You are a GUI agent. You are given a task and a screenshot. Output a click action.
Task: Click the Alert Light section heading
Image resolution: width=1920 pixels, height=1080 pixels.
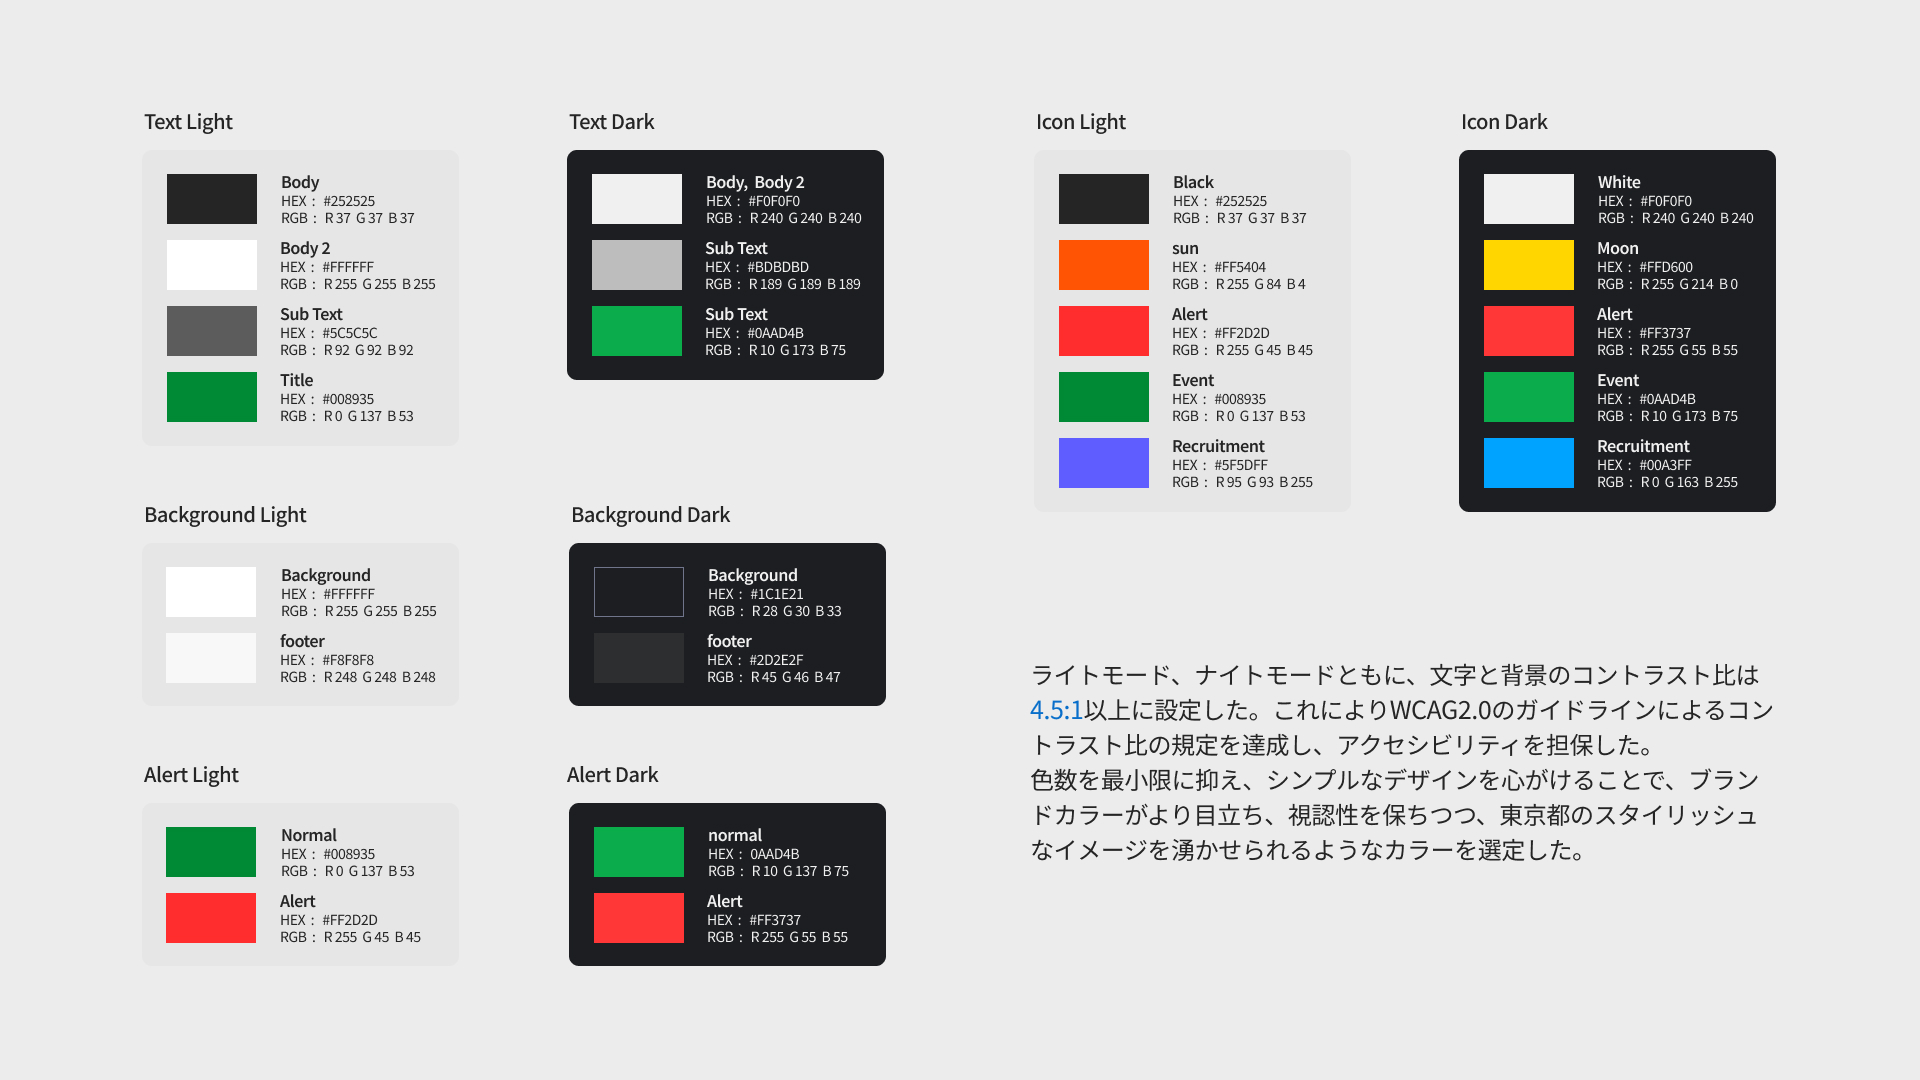click(191, 775)
